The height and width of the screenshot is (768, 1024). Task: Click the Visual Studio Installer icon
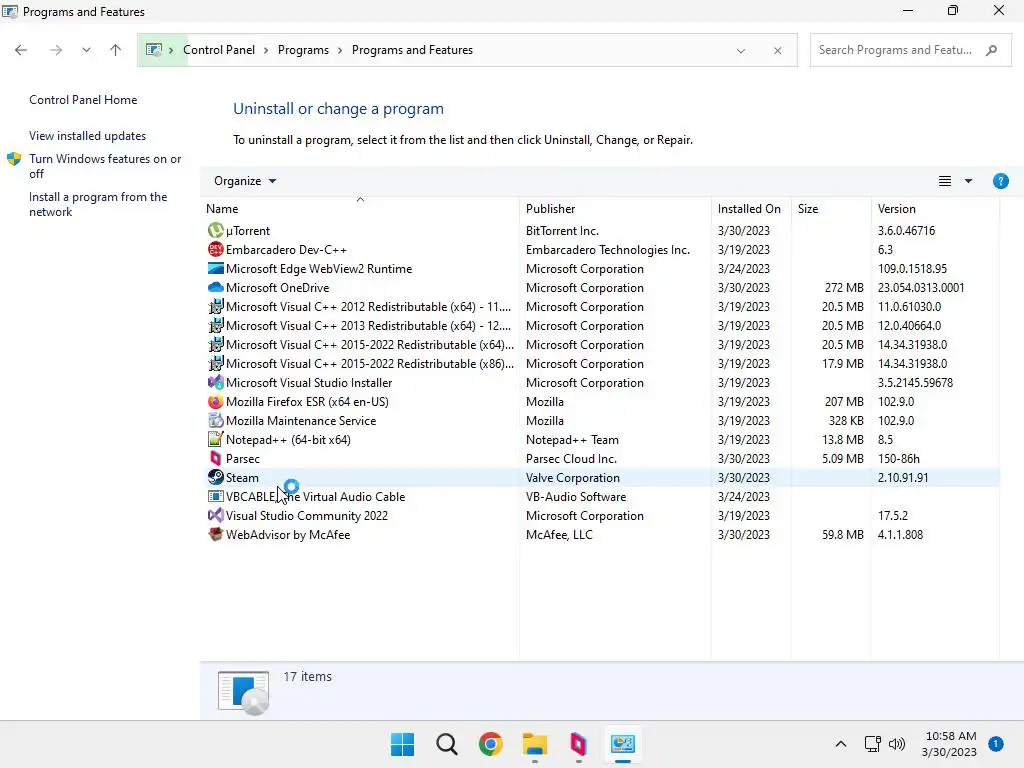[x=216, y=383]
